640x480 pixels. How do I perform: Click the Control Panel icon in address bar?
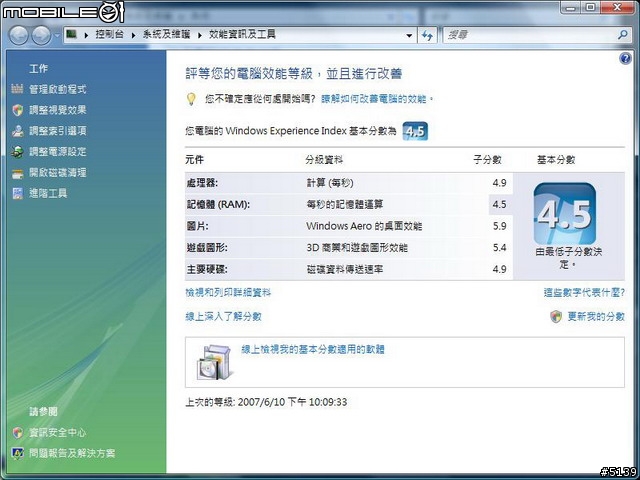pos(72,34)
